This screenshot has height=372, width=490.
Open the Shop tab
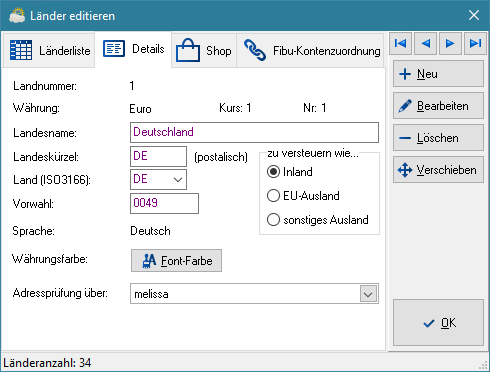click(204, 51)
